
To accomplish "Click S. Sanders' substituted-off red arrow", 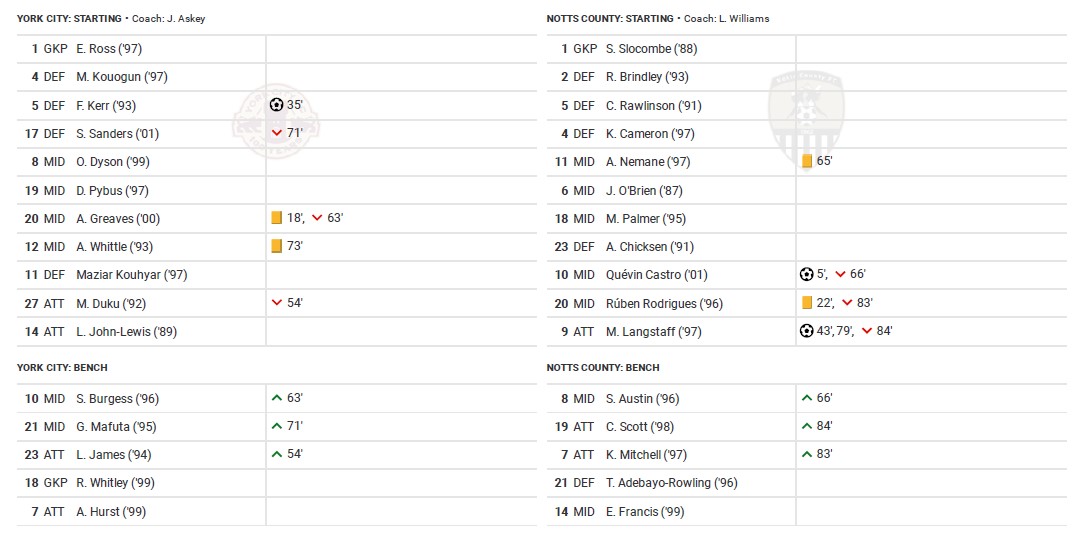I will pos(277,133).
